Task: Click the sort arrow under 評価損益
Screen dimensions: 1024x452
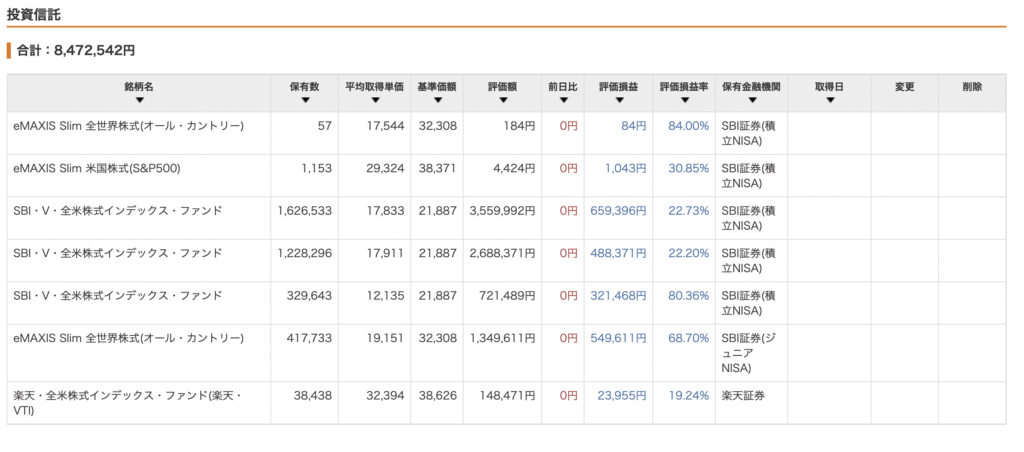Action: (x=618, y=100)
